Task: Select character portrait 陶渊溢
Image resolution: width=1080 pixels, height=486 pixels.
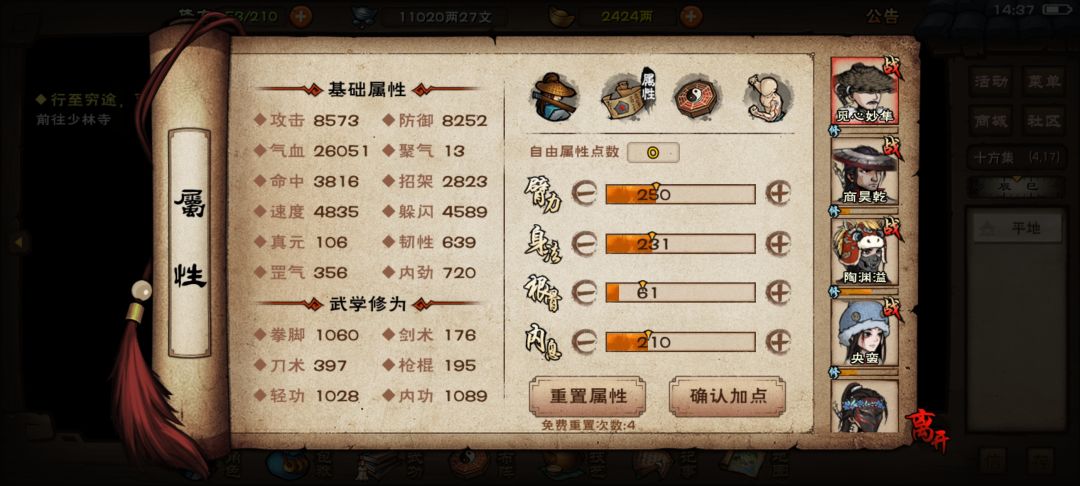Action: tap(864, 253)
